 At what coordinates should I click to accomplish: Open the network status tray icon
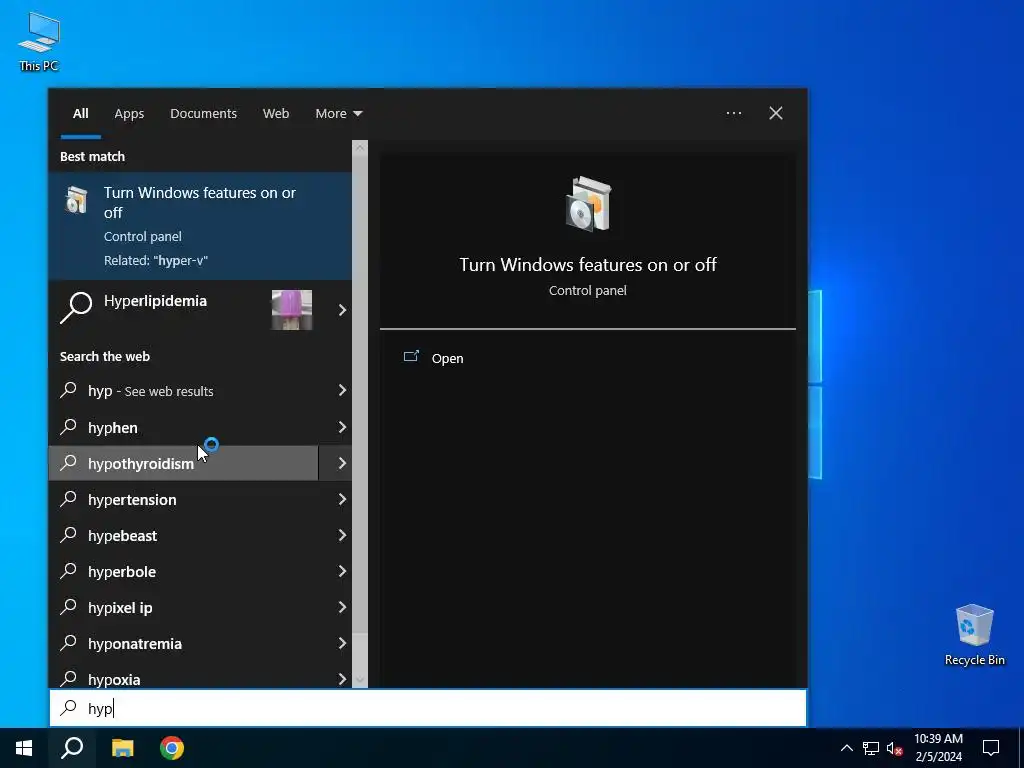(871, 748)
